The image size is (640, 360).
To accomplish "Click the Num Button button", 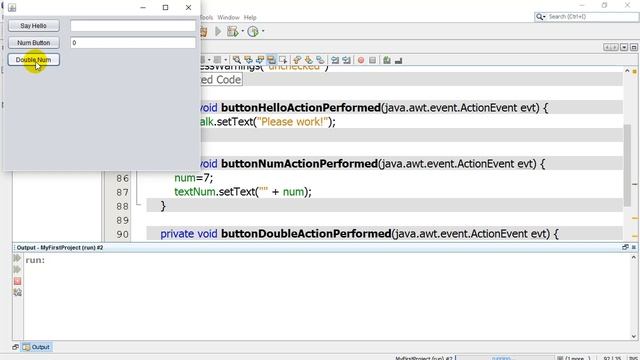I will pyautogui.click(x=33, y=43).
